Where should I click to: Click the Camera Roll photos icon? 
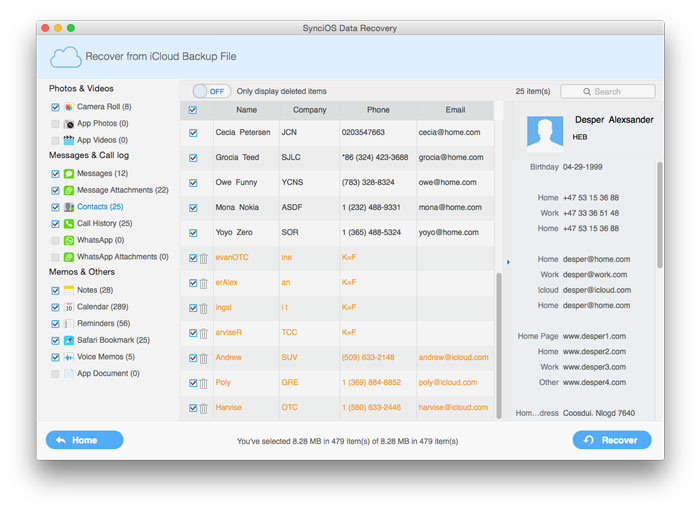point(69,107)
